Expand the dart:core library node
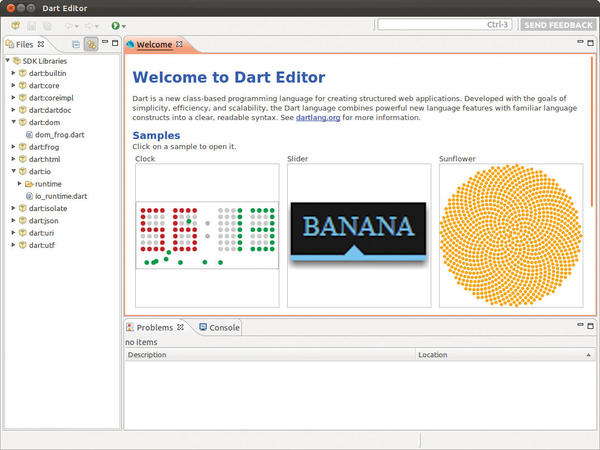The image size is (600, 450). click(13, 85)
